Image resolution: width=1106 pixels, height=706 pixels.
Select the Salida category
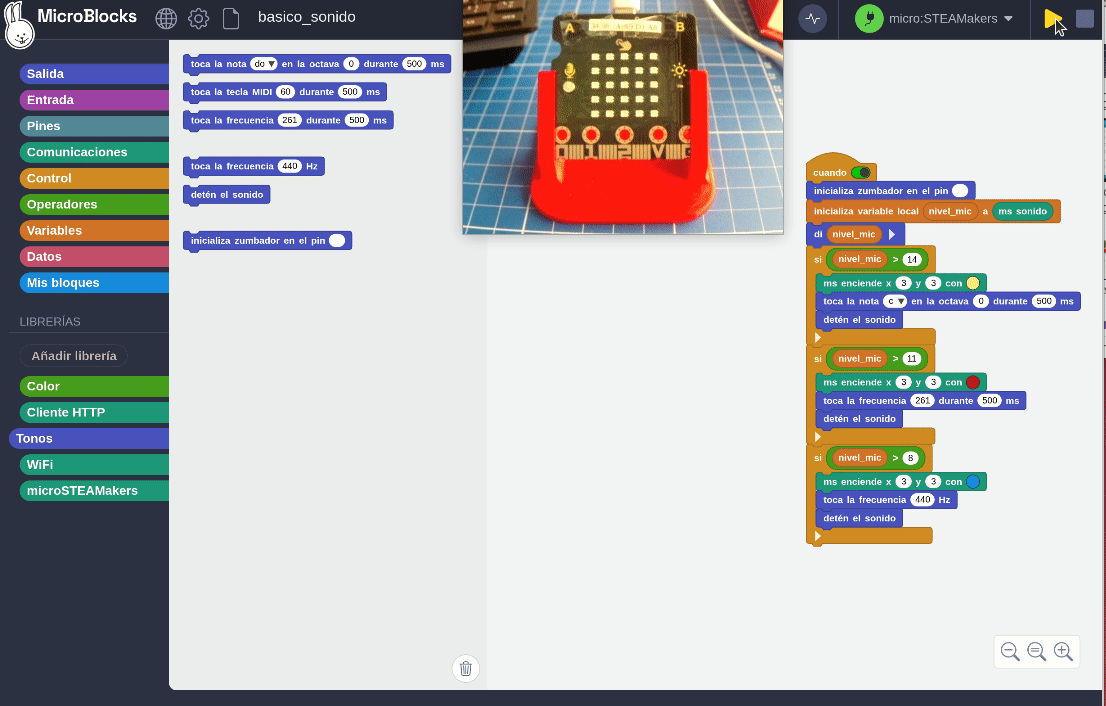tap(94, 73)
